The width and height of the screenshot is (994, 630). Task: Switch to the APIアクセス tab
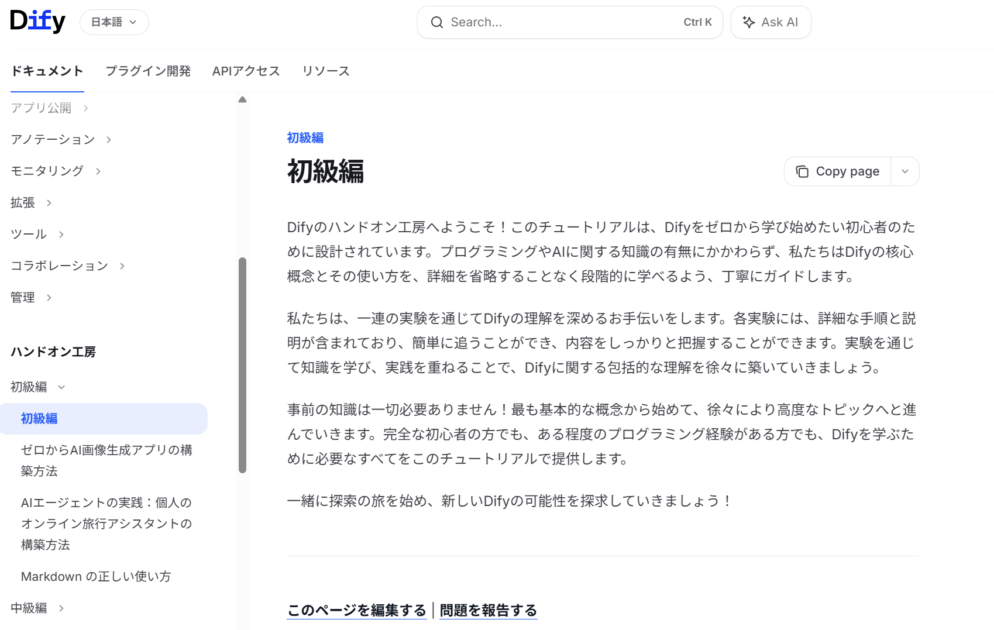click(x=246, y=71)
